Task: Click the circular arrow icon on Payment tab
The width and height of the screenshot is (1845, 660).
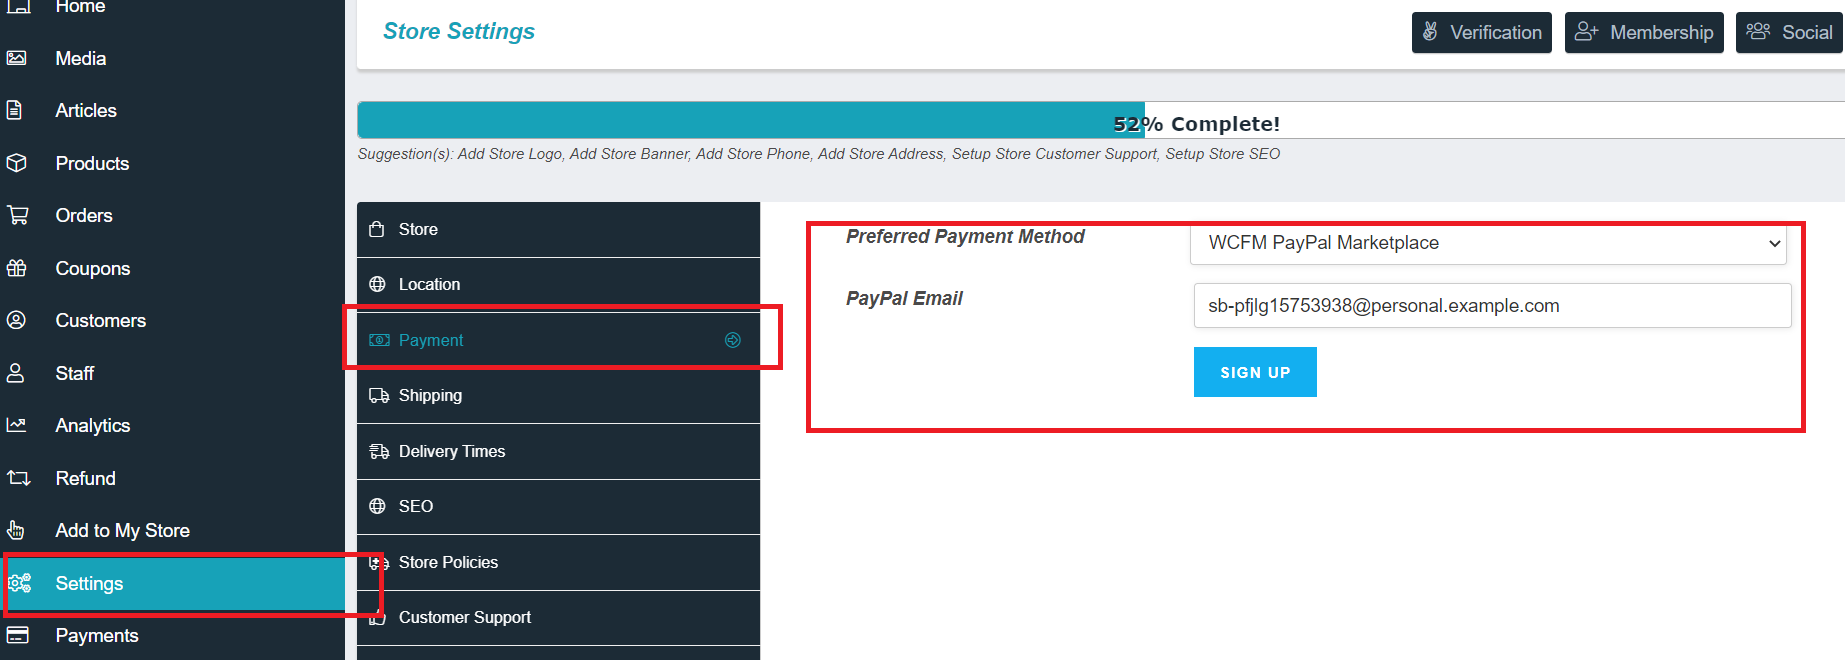Action: [733, 340]
